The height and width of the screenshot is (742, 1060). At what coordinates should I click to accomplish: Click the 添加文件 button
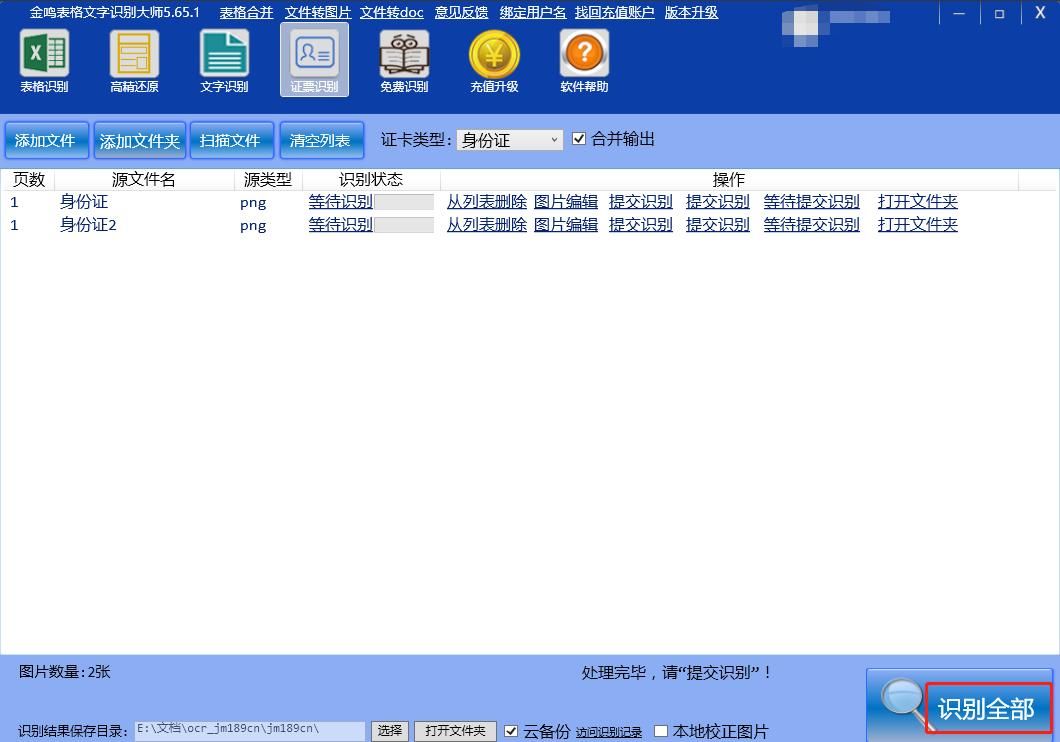[x=47, y=141]
